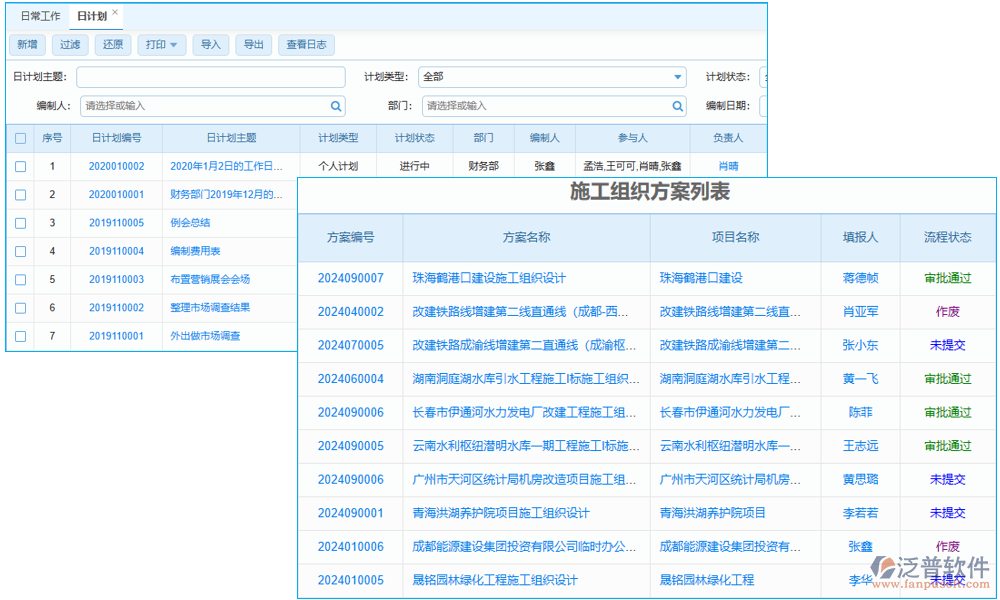Click the search icon beside 部门 field

[678, 106]
